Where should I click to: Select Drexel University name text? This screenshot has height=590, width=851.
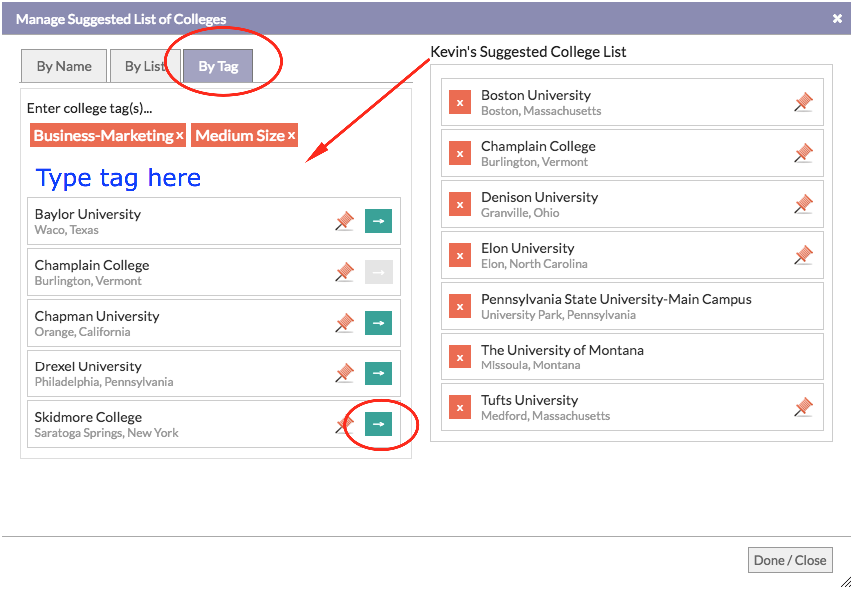88,366
